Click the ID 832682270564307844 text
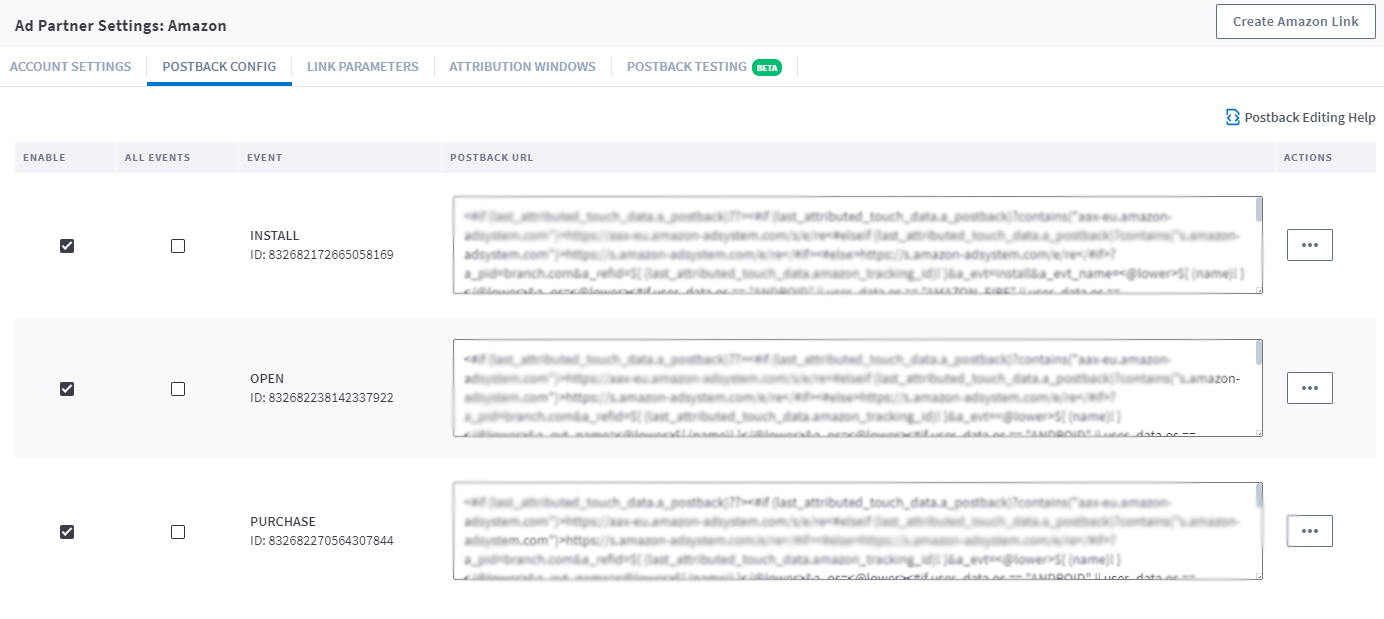Image resolution: width=1384 pixels, height=619 pixels. (321, 541)
